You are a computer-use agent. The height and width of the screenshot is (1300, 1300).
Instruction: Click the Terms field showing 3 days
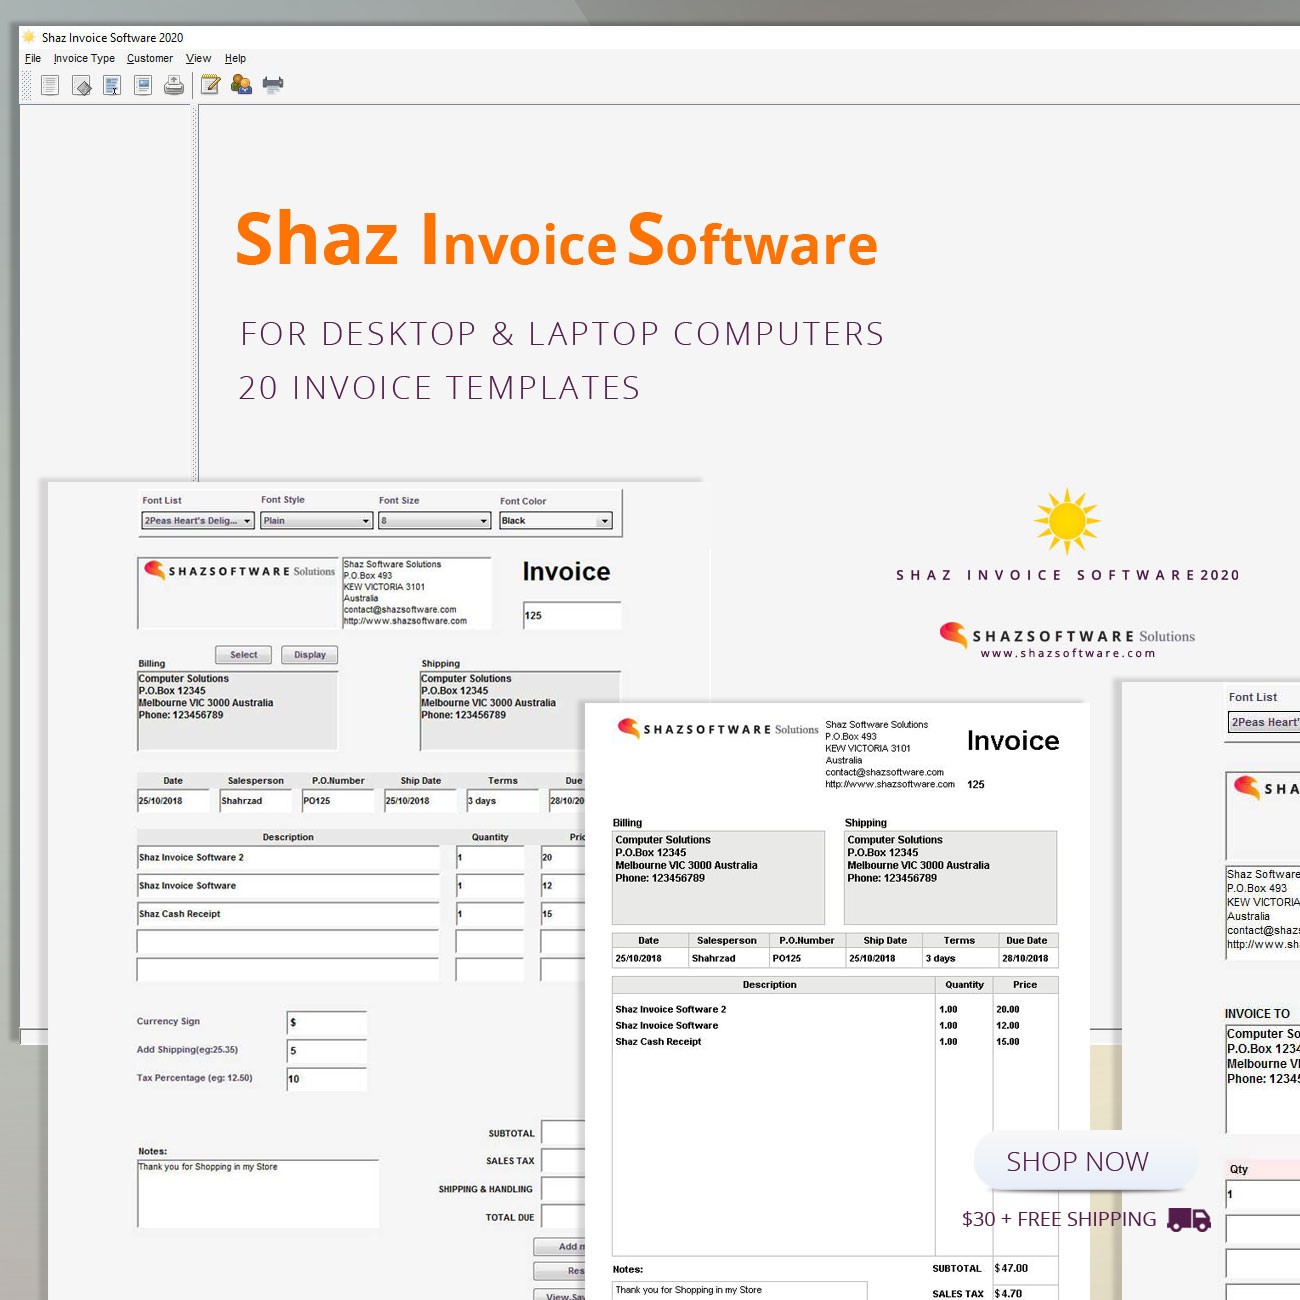point(503,801)
